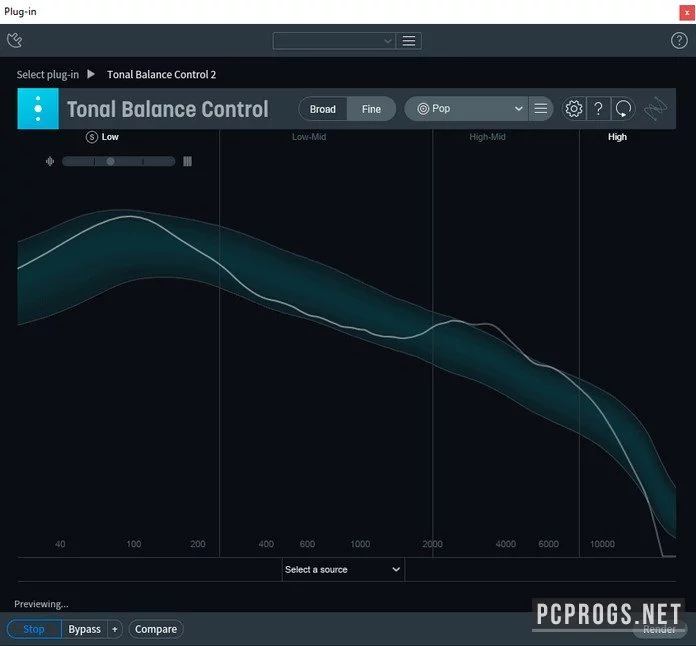This screenshot has height=646, width=696.
Task: Click the reset circular arrow icon
Action: pos(623,109)
